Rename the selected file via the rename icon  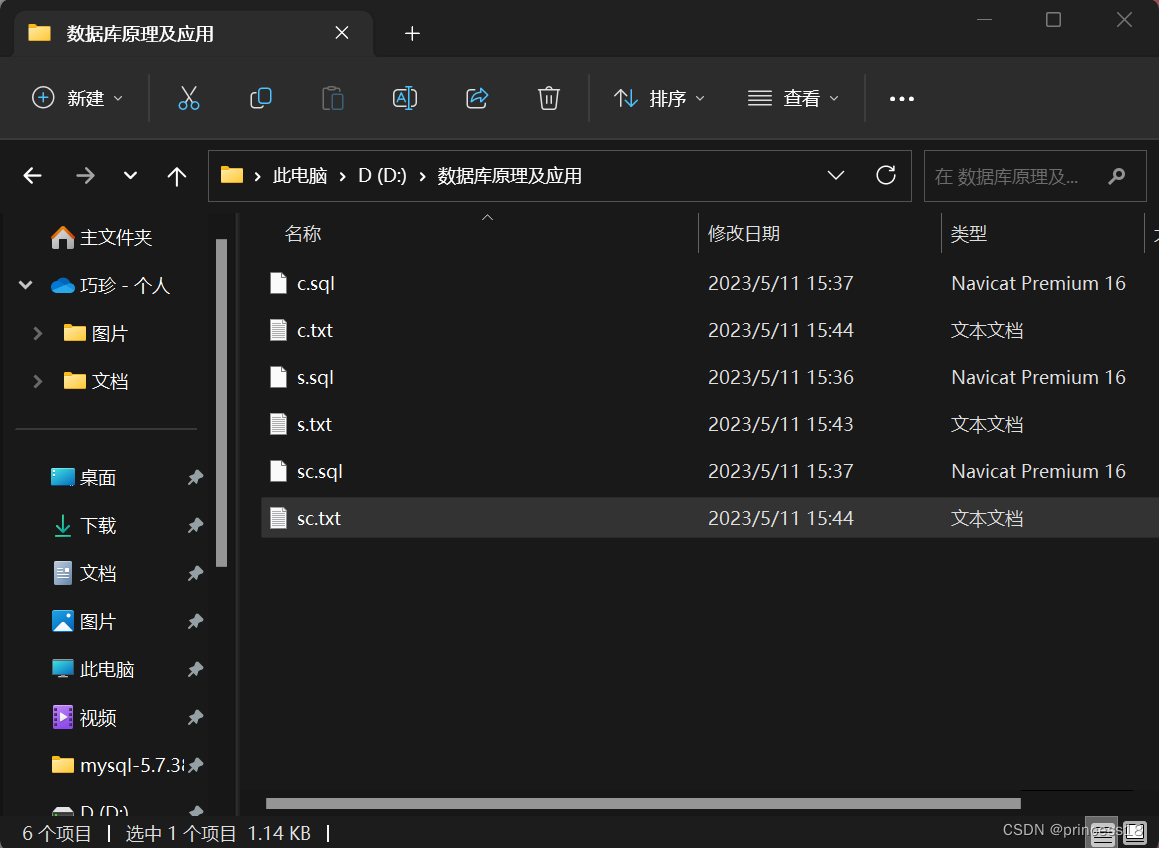(x=404, y=98)
